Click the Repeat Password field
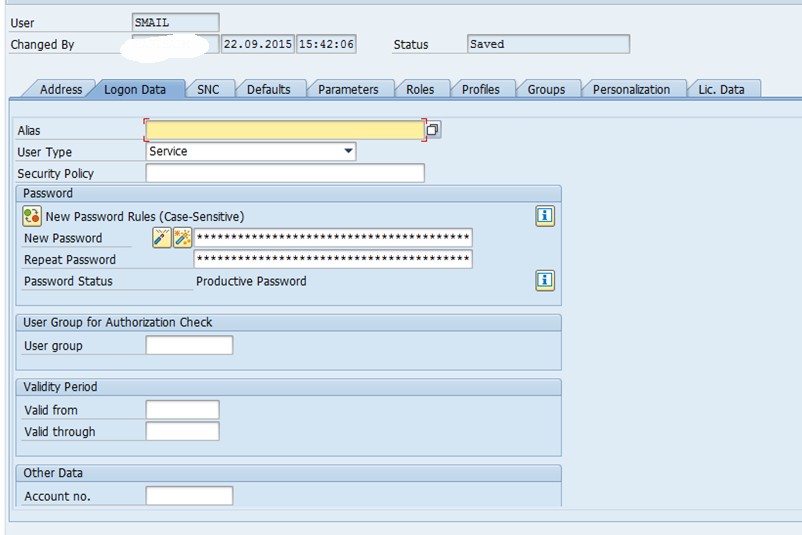 point(333,259)
